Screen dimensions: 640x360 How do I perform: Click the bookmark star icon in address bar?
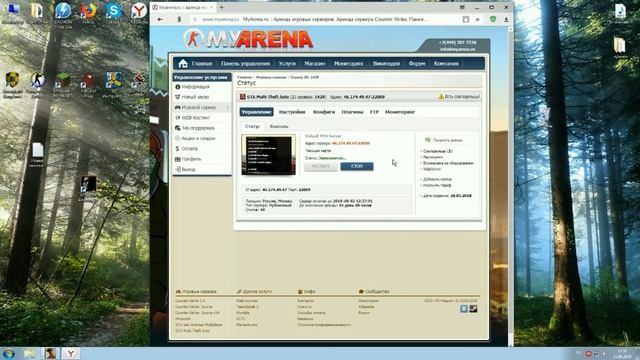pos(477,19)
